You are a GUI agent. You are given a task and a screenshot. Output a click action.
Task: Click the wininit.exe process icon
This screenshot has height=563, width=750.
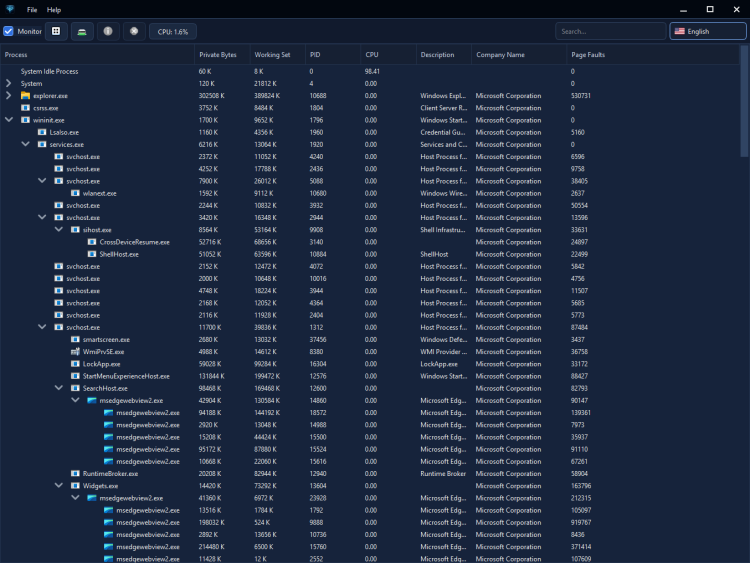(25, 120)
